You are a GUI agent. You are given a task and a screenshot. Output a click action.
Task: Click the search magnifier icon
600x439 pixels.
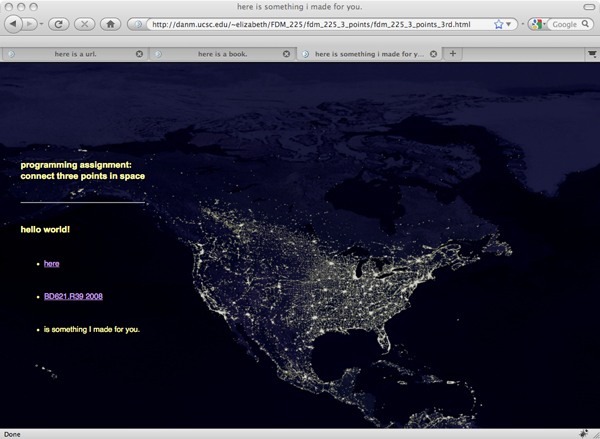point(585,24)
